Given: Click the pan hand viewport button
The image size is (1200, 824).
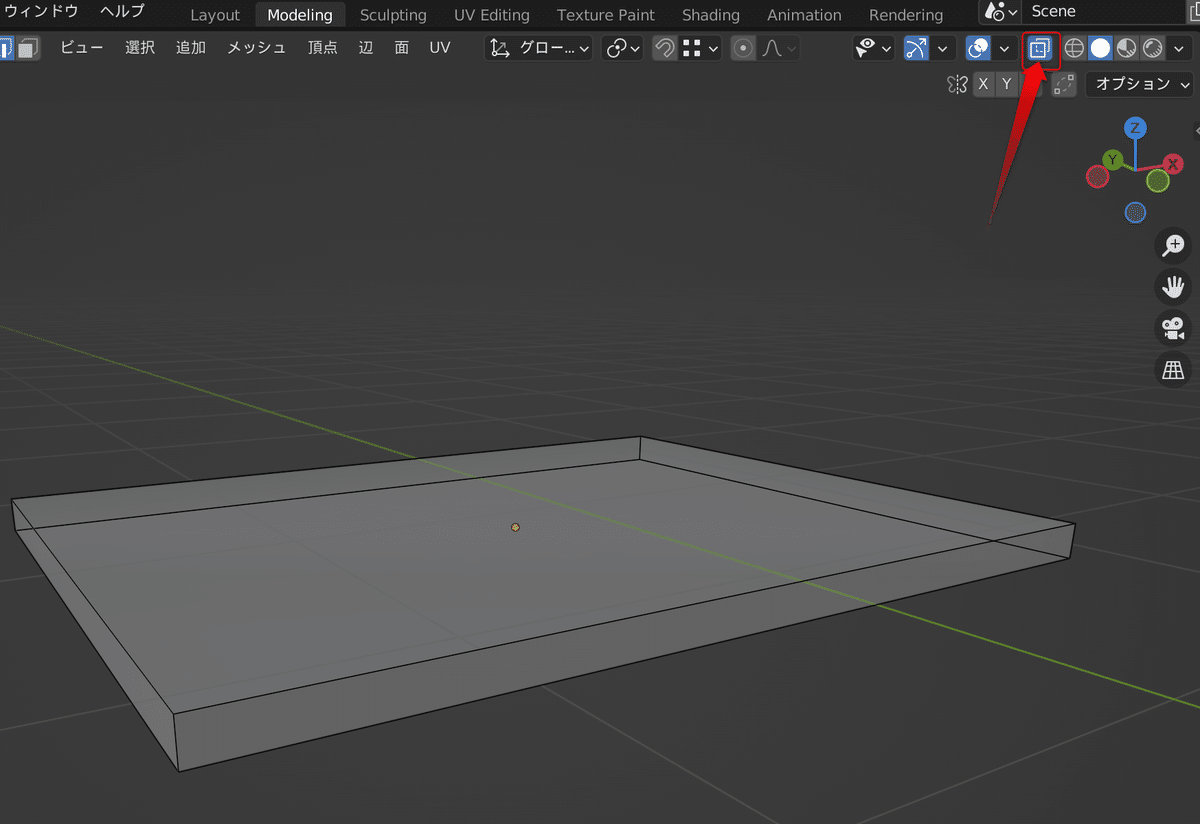Looking at the screenshot, I should point(1174,287).
